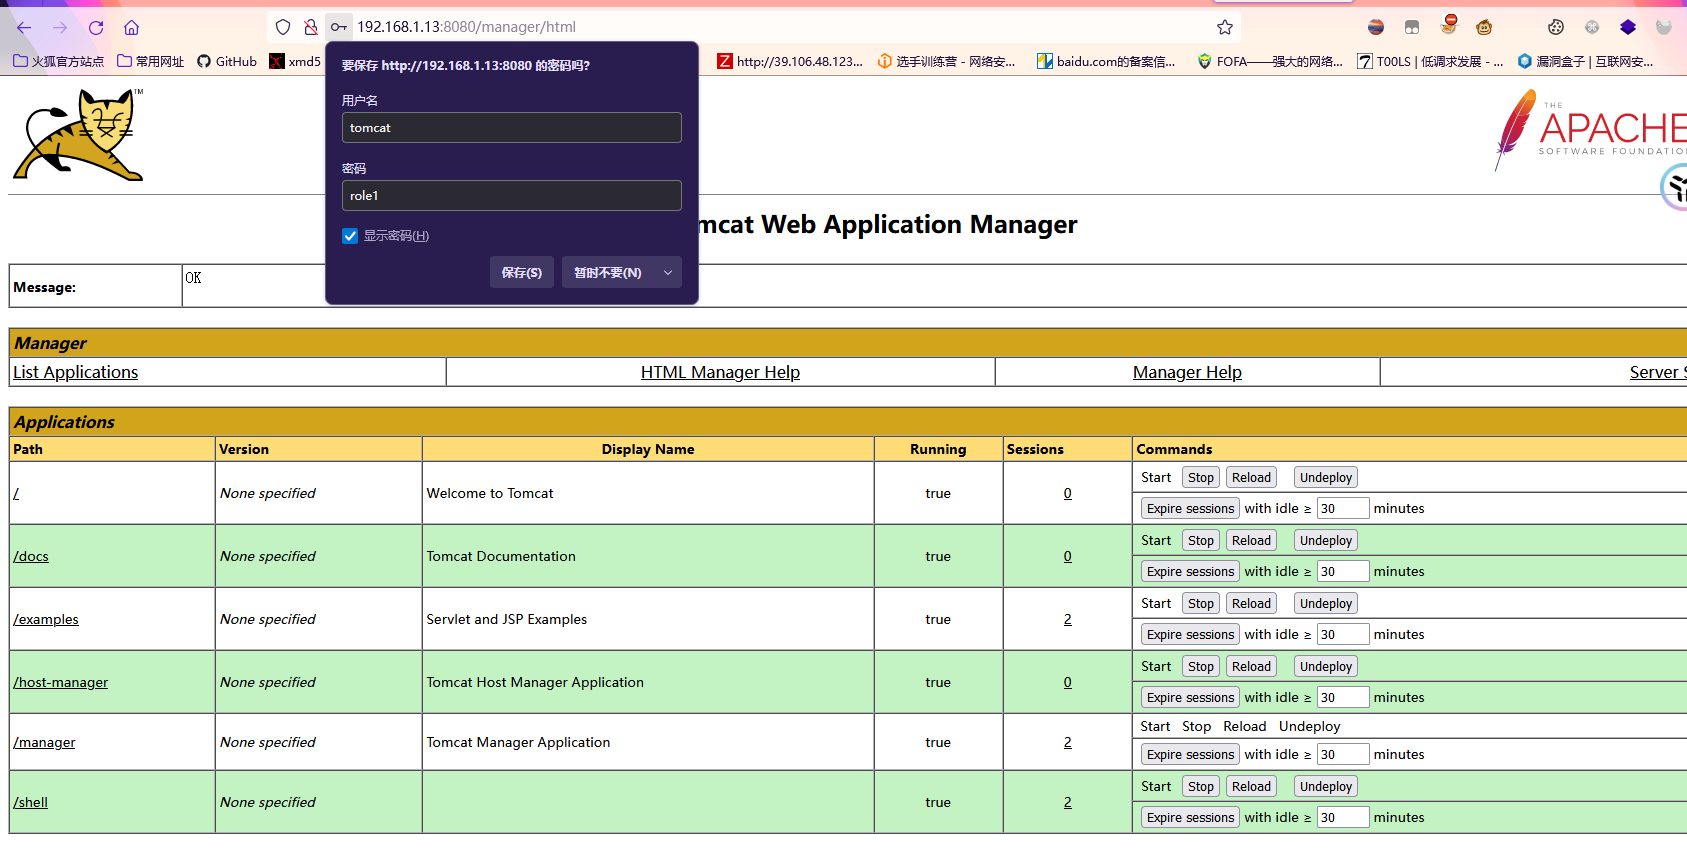
Task: Click the purple diamond extension icon
Action: point(1628,27)
